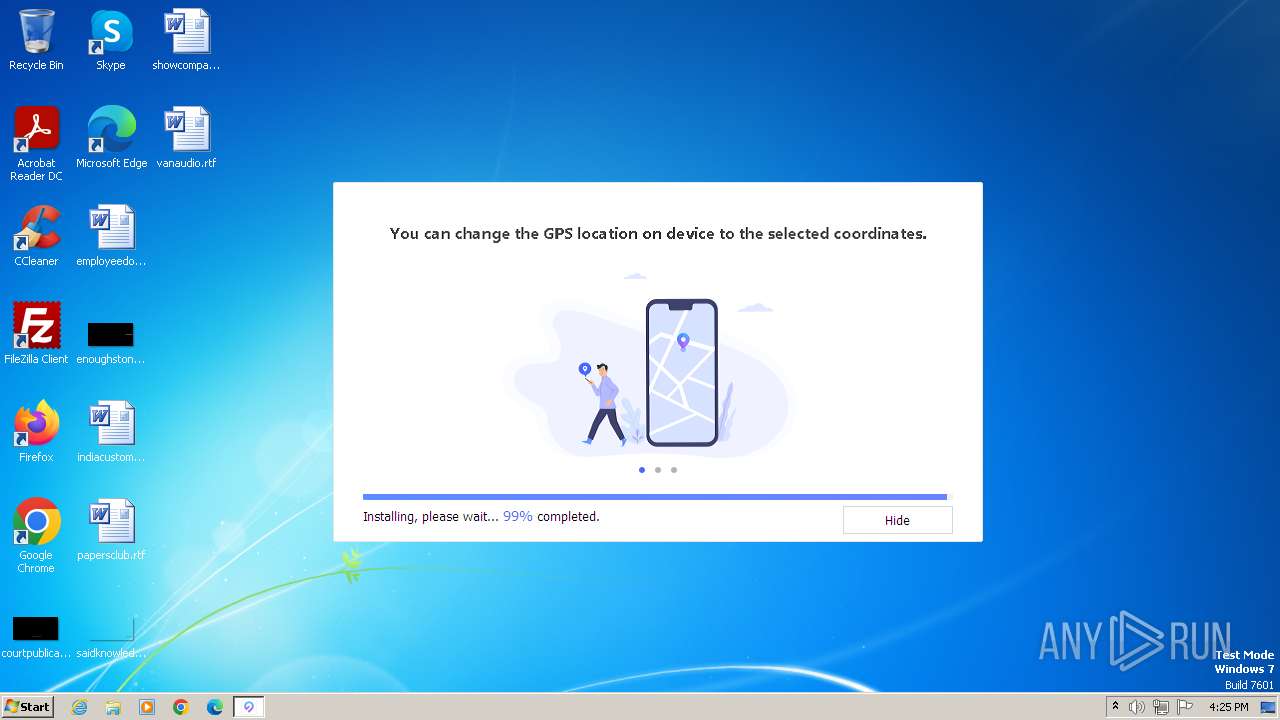
Task: Launch Acrobat Reader DC shortcut
Action: pos(36,143)
